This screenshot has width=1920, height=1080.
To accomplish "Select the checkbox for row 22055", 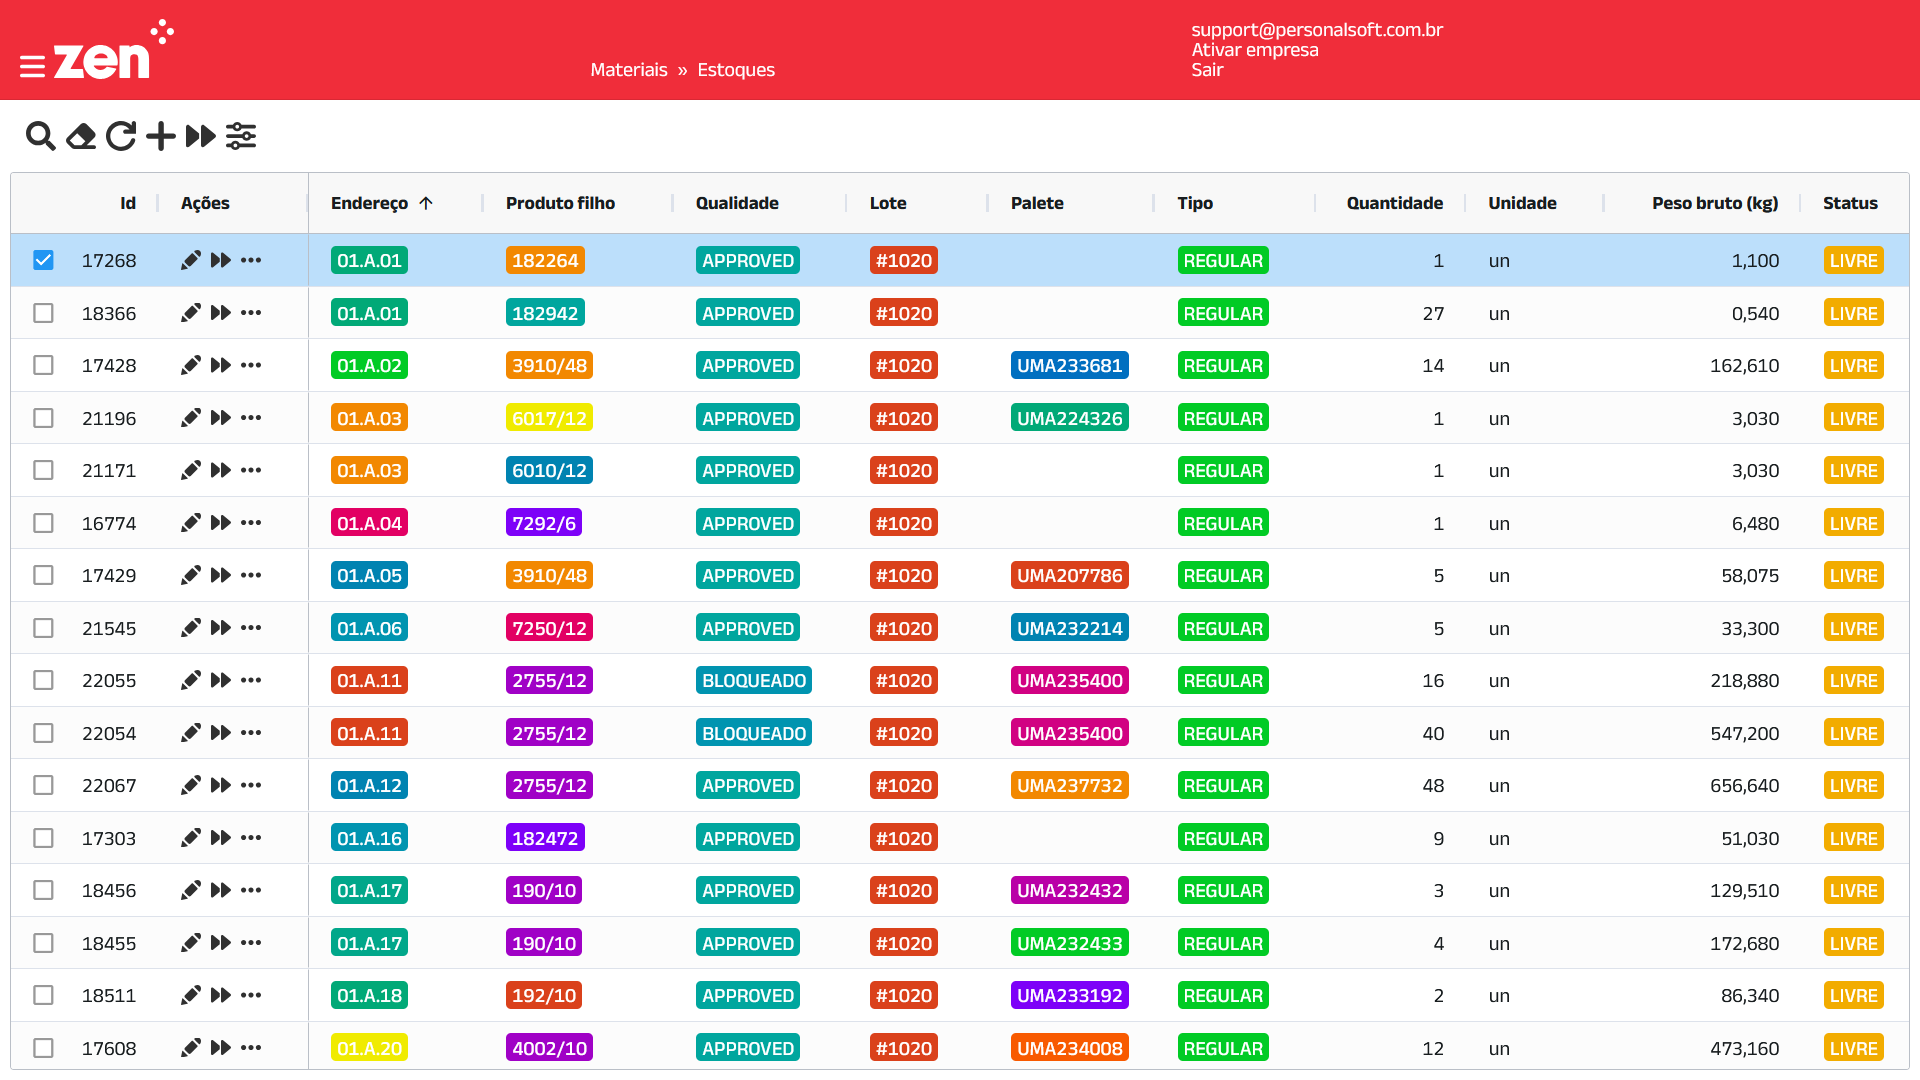I will pyautogui.click(x=43, y=681).
